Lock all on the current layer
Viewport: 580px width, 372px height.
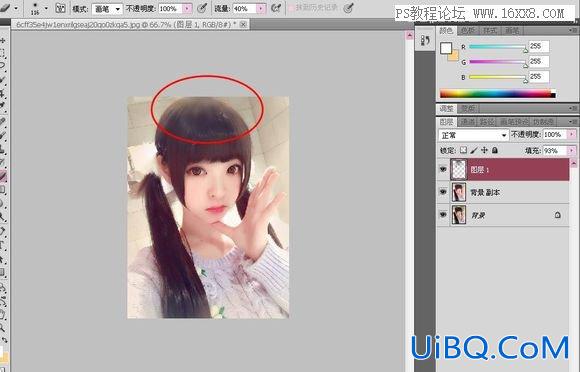coord(495,150)
